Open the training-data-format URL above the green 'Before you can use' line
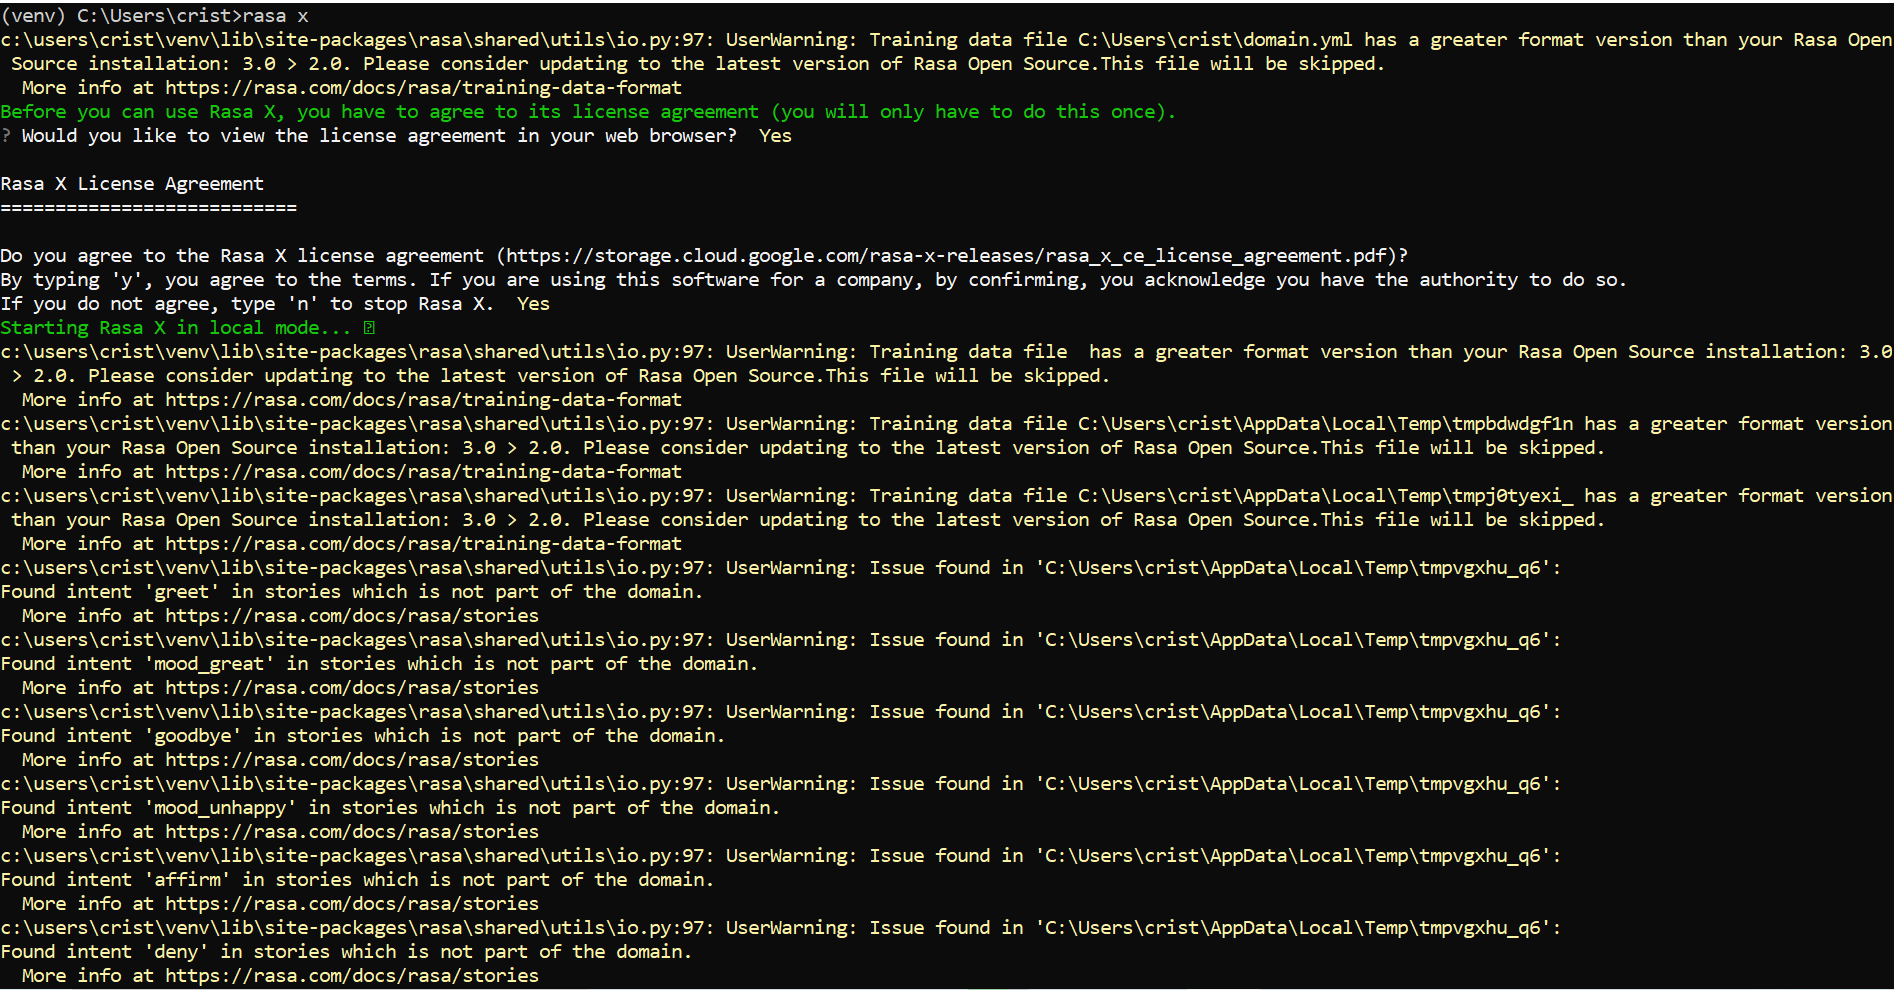Image resolution: width=1894 pixels, height=990 pixels. click(x=423, y=88)
